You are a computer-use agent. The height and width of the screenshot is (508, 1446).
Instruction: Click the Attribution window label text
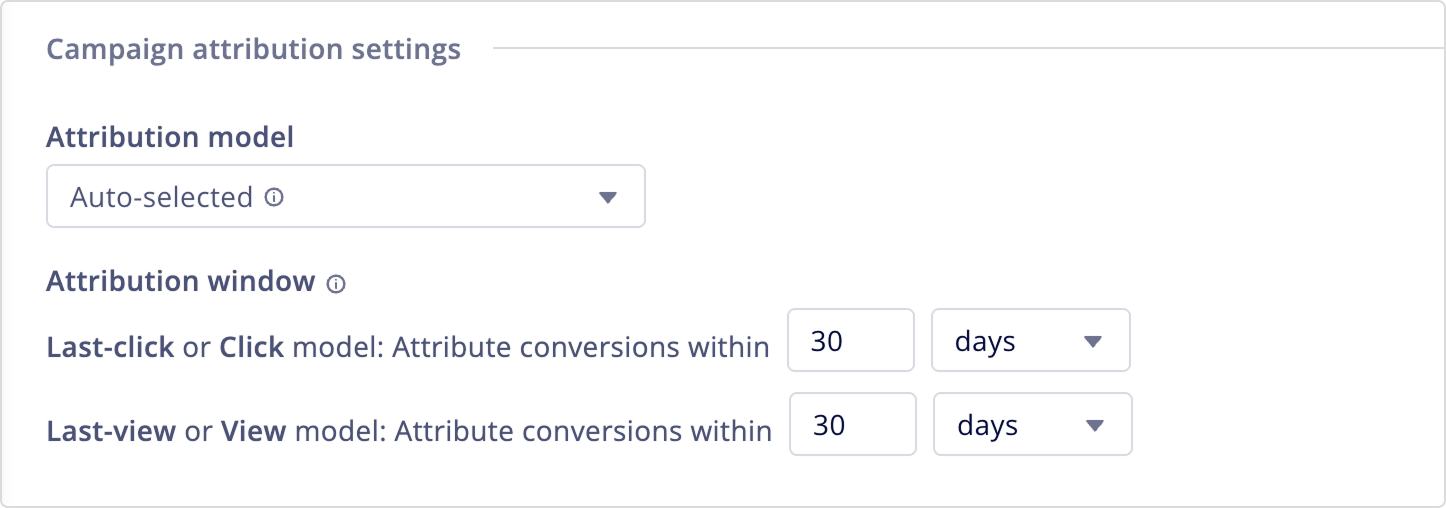click(x=181, y=282)
